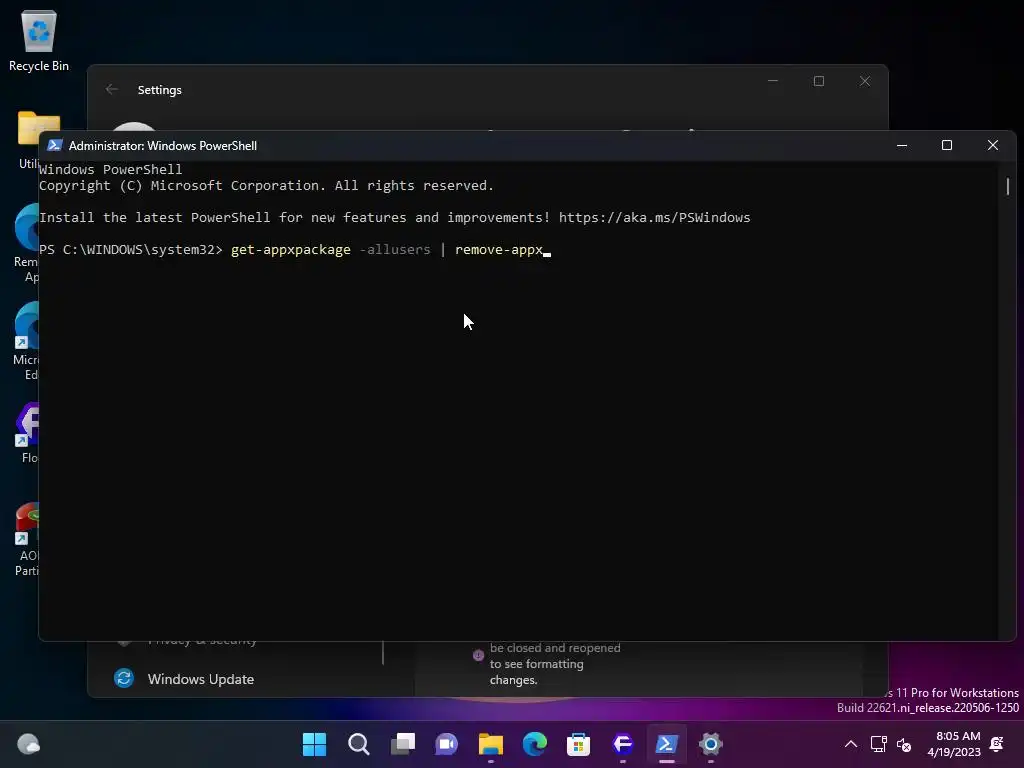Image resolution: width=1024 pixels, height=768 pixels.
Task: Go back in the Settings window
Action: (x=112, y=89)
